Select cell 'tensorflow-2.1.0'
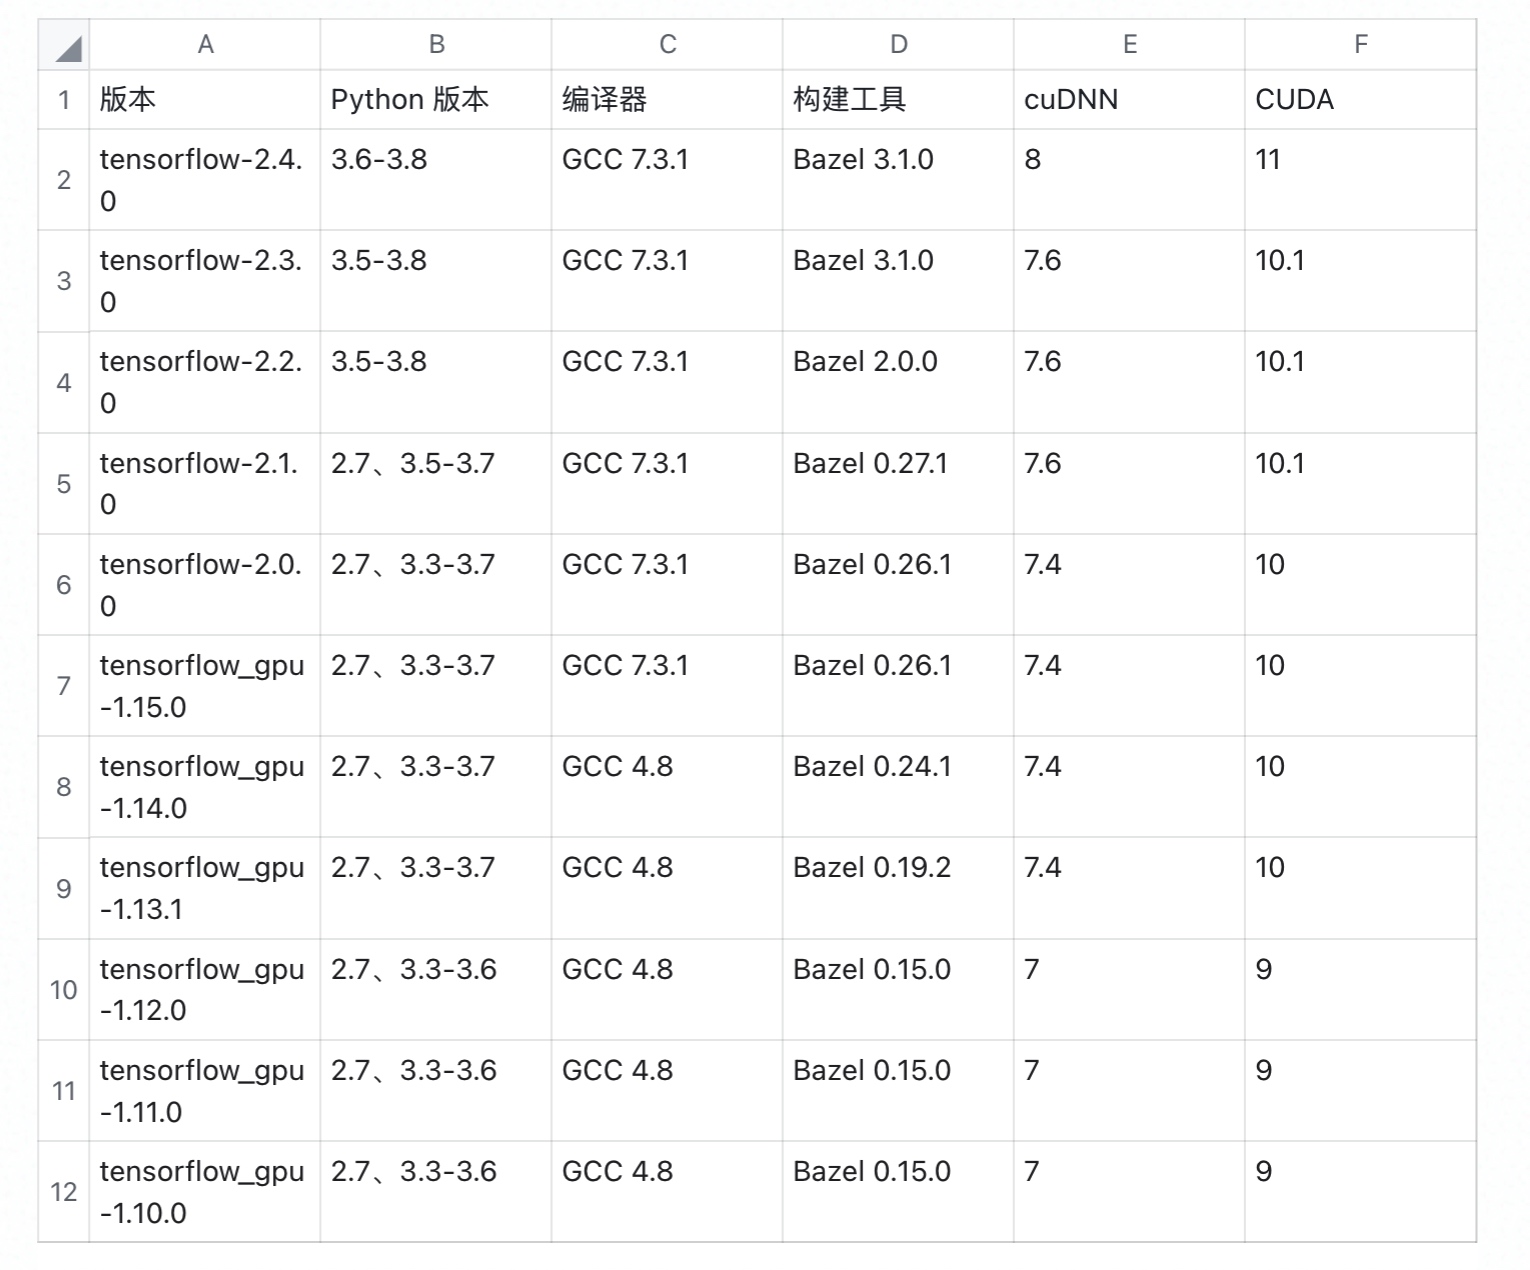The height and width of the screenshot is (1270, 1530). tap(205, 484)
